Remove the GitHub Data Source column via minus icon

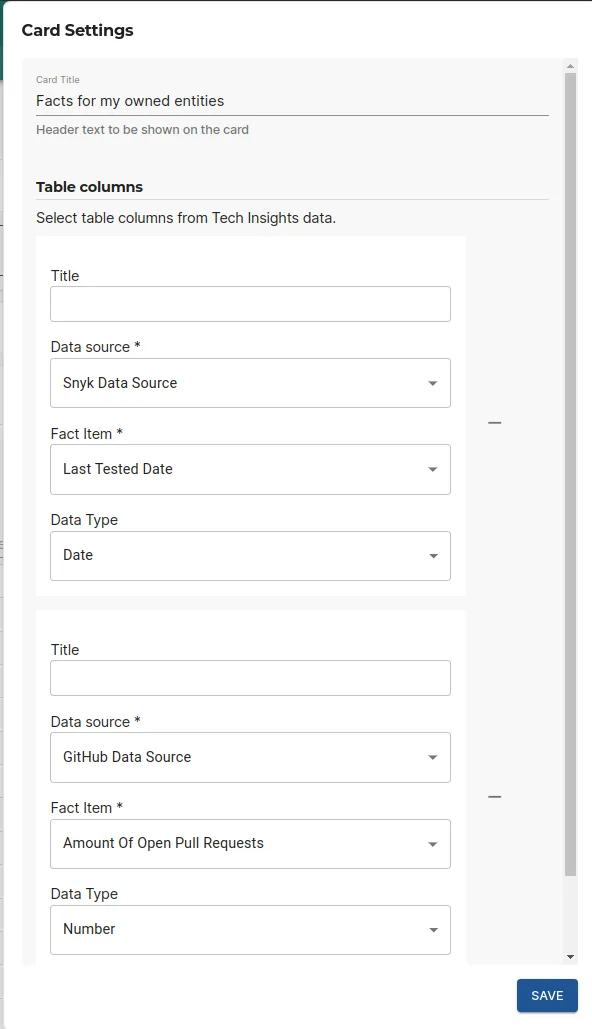click(495, 796)
